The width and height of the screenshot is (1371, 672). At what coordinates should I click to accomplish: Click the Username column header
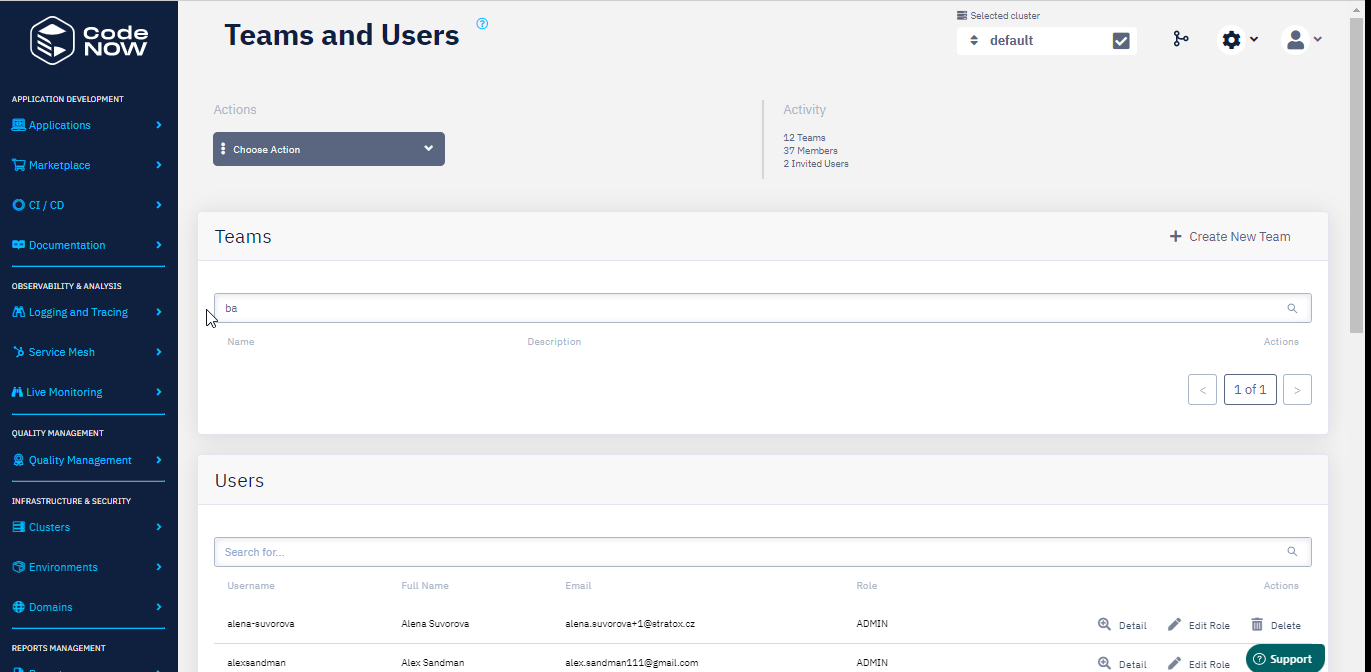(x=251, y=586)
